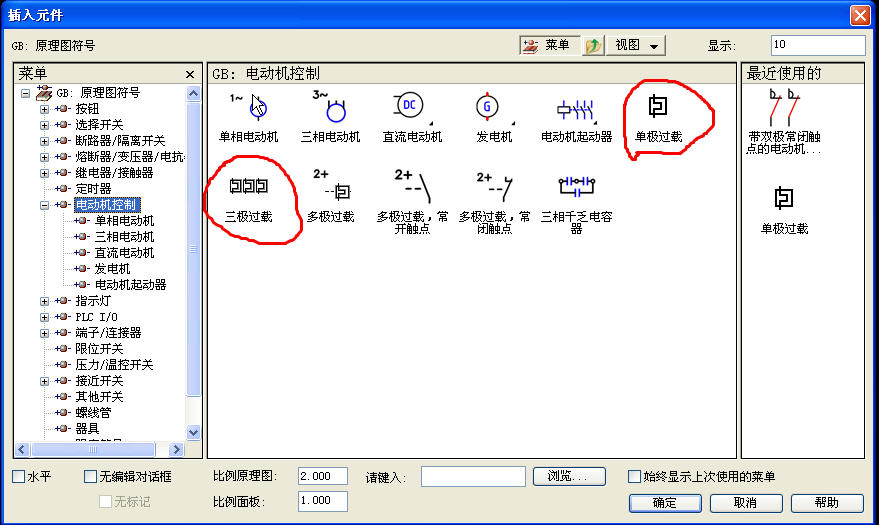
Task: Expand the 继电器/接触器 node
Action: (x=44, y=173)
